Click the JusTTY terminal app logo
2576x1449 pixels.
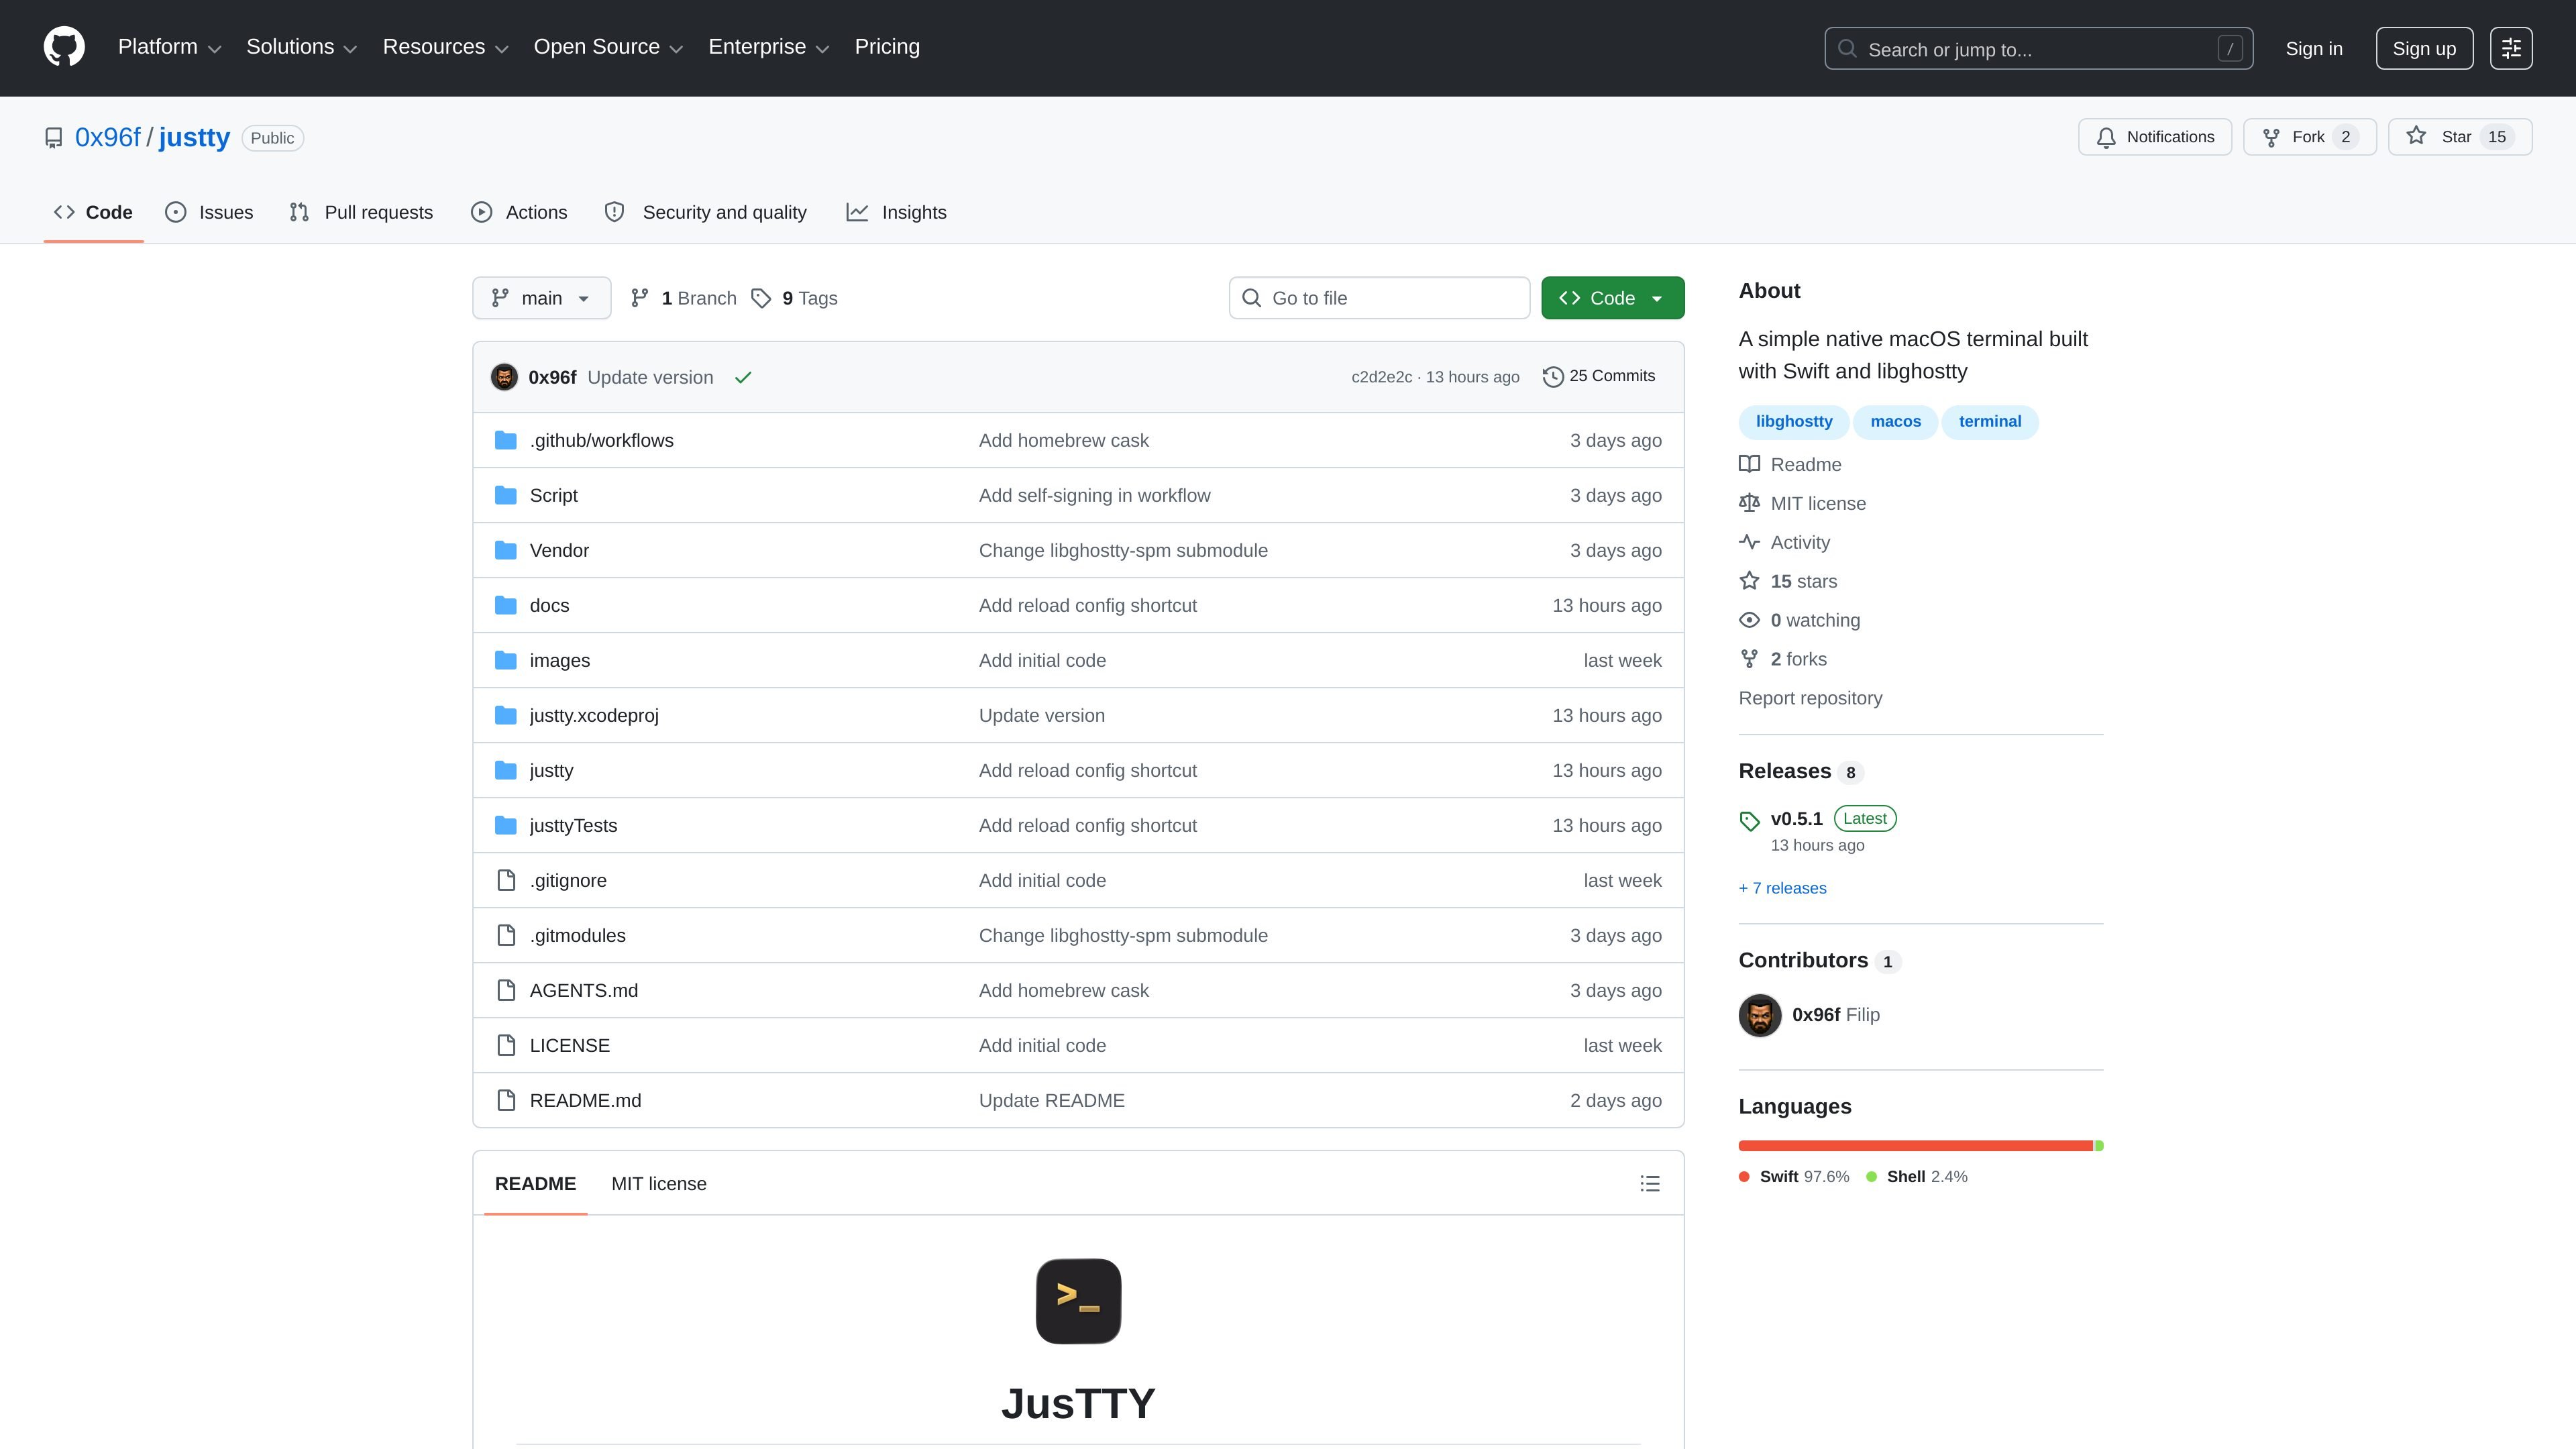pos(1078,1301)
